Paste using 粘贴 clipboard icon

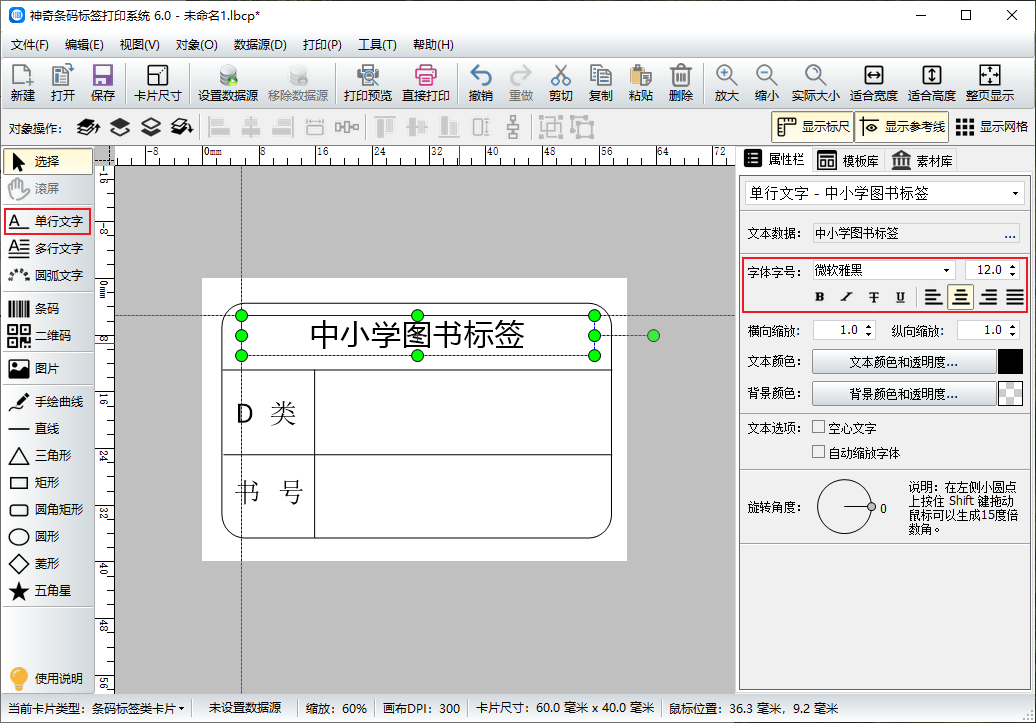(640, 83)
